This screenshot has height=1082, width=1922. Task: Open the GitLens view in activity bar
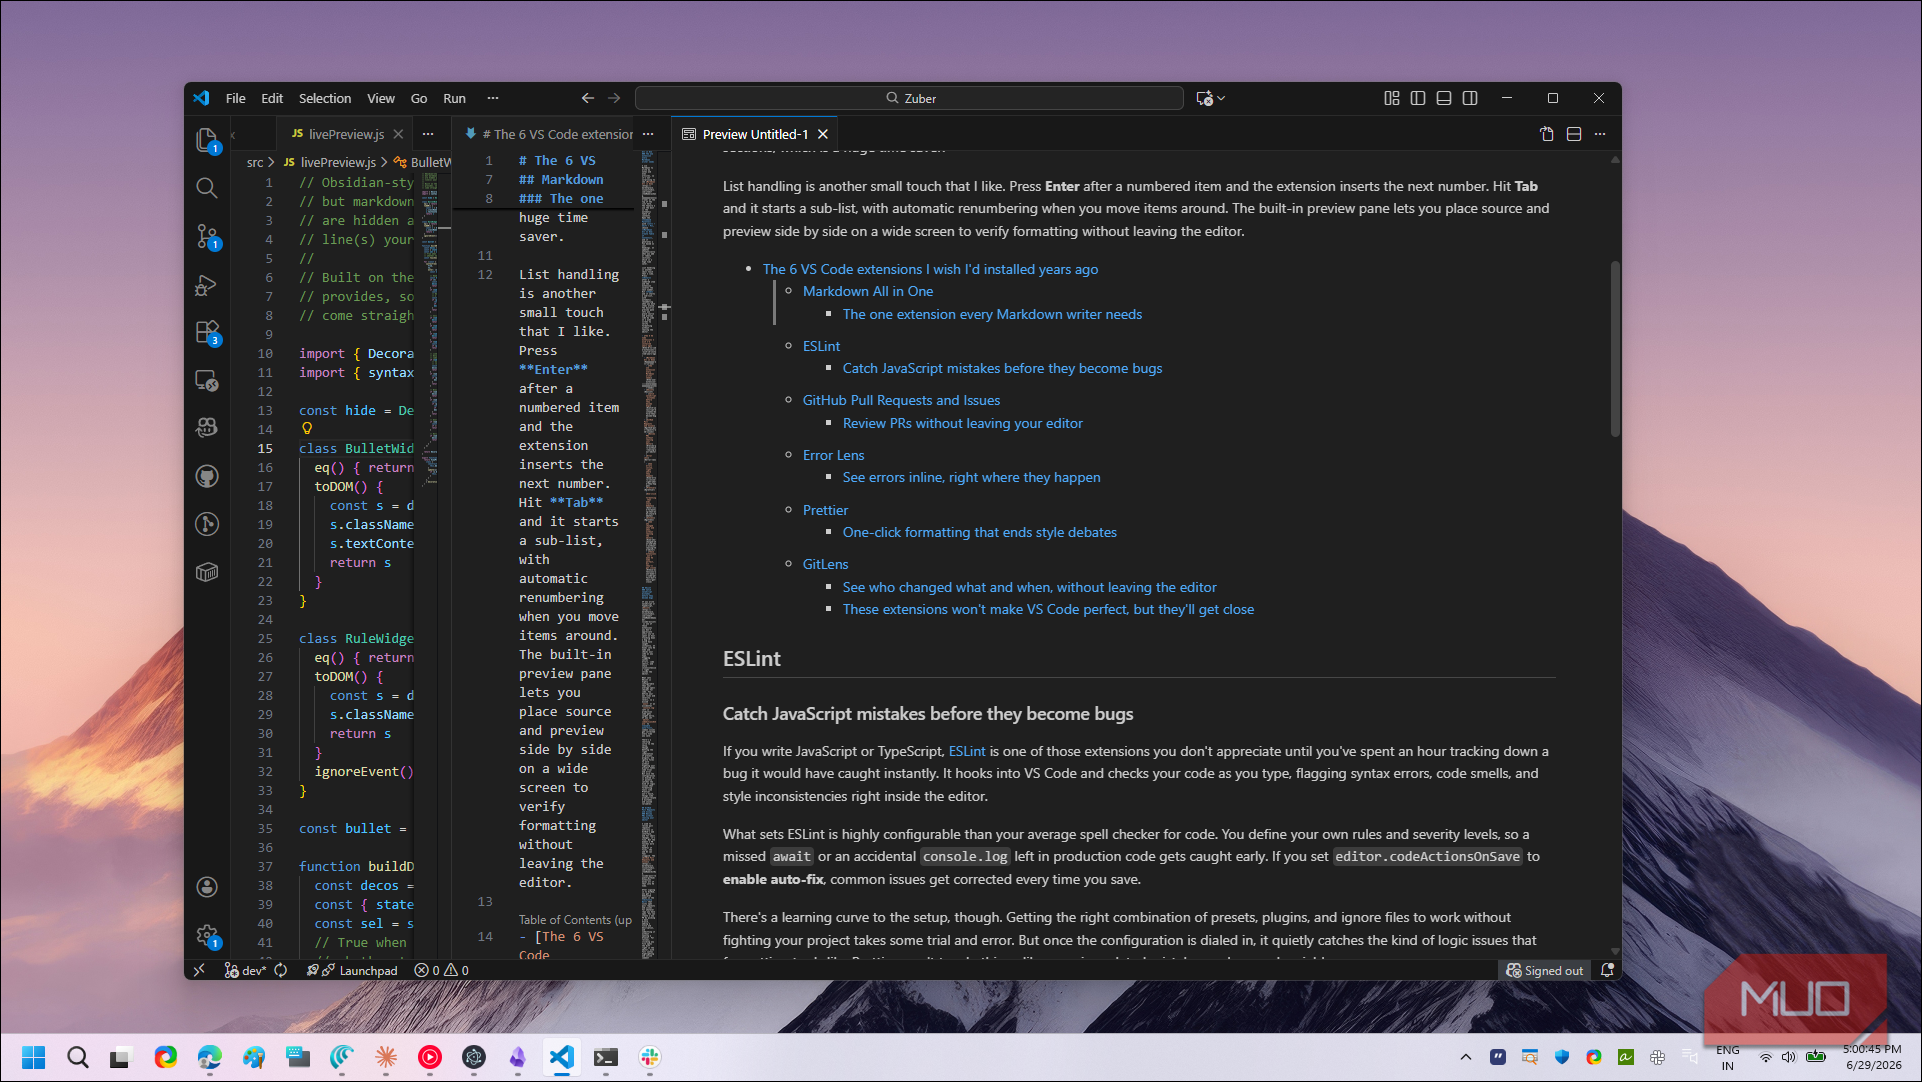coord(207,524)
